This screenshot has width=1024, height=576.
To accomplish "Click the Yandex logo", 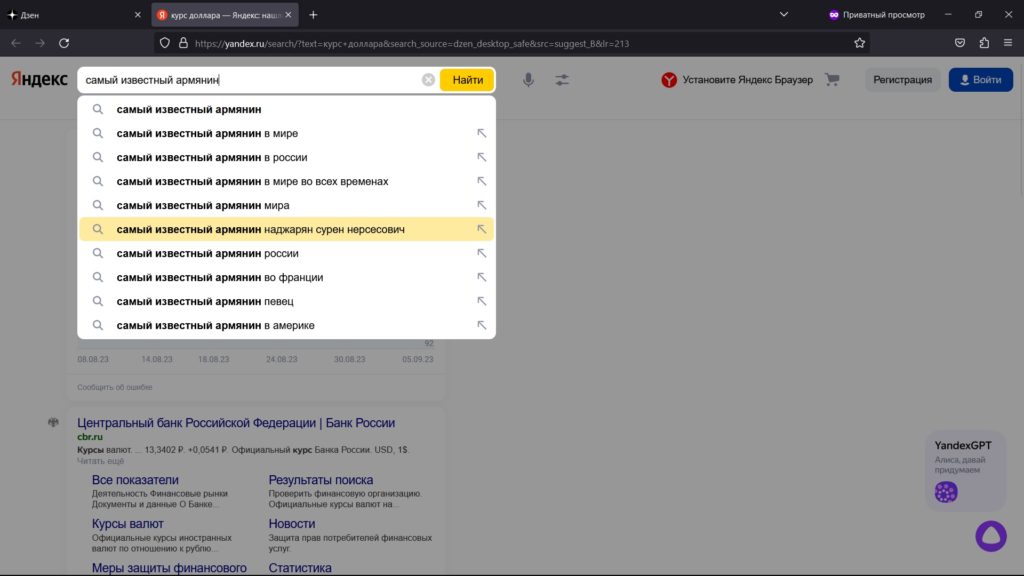I will tap(39, 79).
